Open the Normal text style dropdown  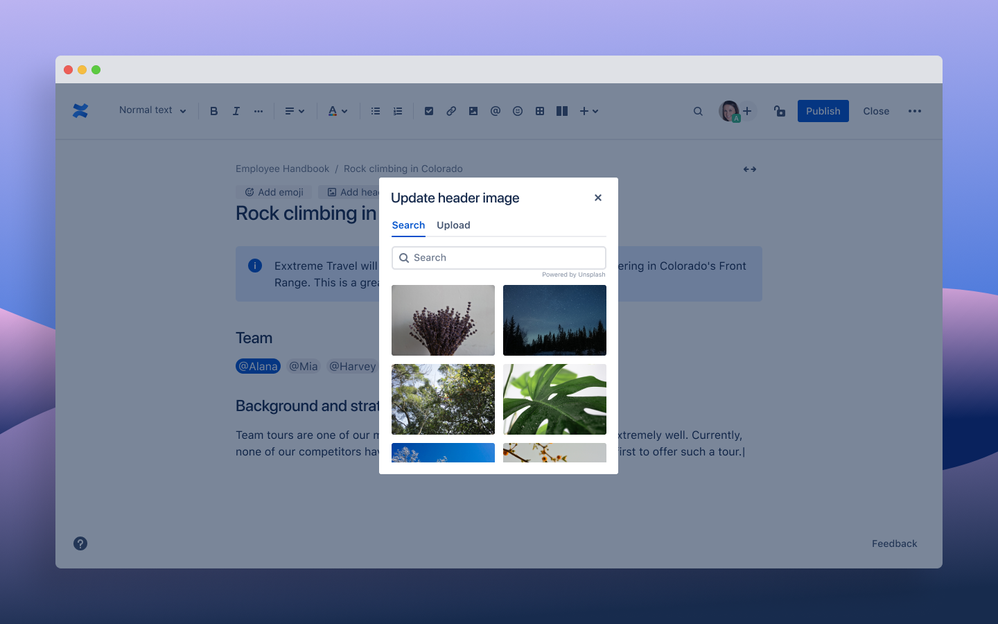point(153,110)
